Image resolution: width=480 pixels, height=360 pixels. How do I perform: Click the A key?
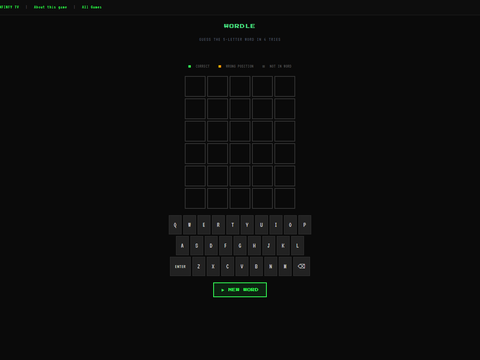[182, 246]
